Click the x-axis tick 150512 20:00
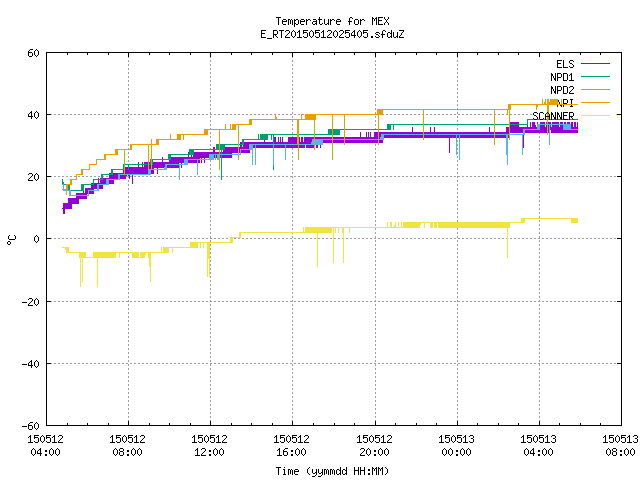Viewport: 640px width, 480px height. 374,446
